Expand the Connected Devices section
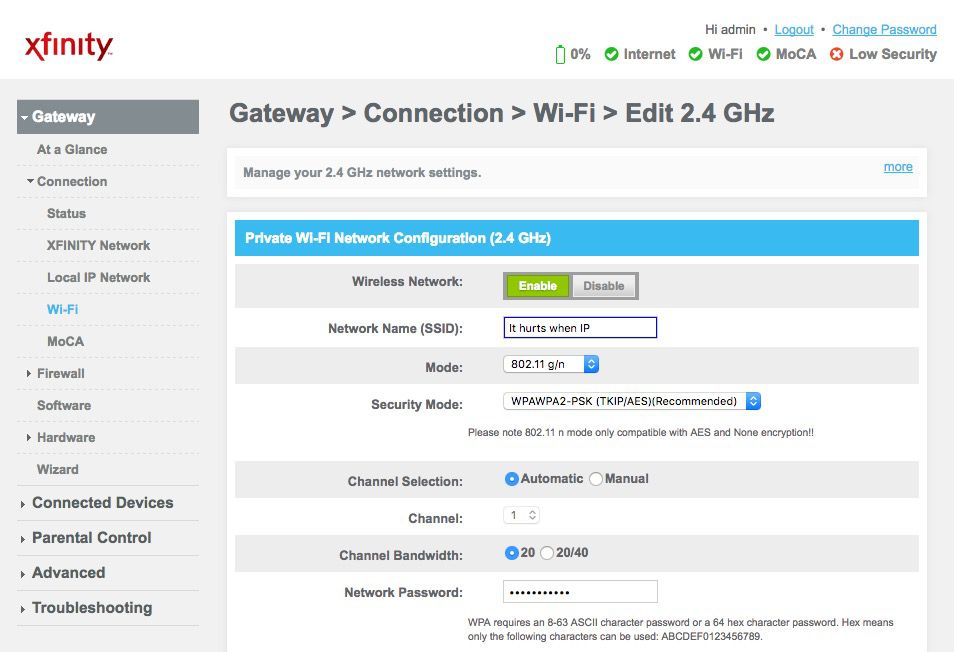954x652 pixels. (x=102, y=503)
